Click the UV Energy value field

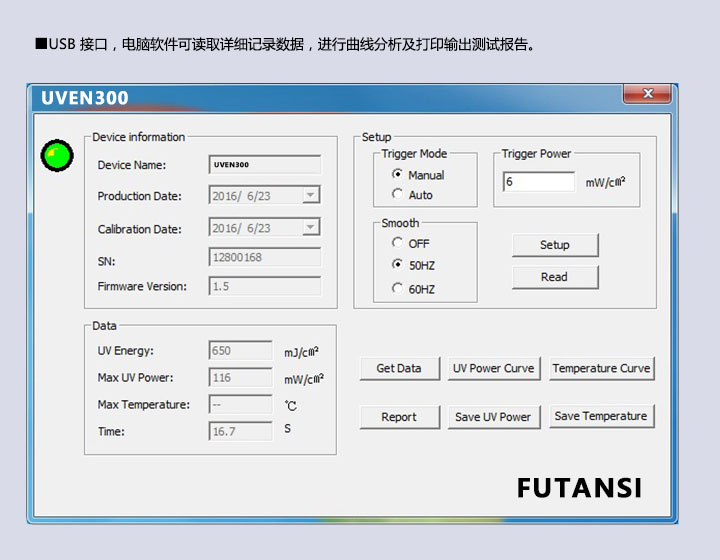240,351
